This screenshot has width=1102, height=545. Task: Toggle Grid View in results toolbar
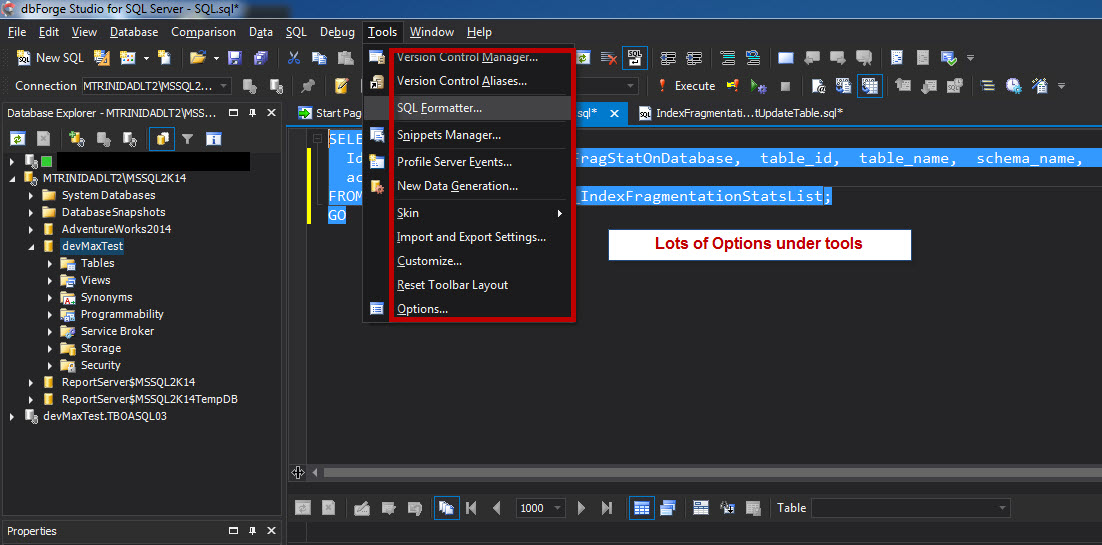[x=641, y=508]
